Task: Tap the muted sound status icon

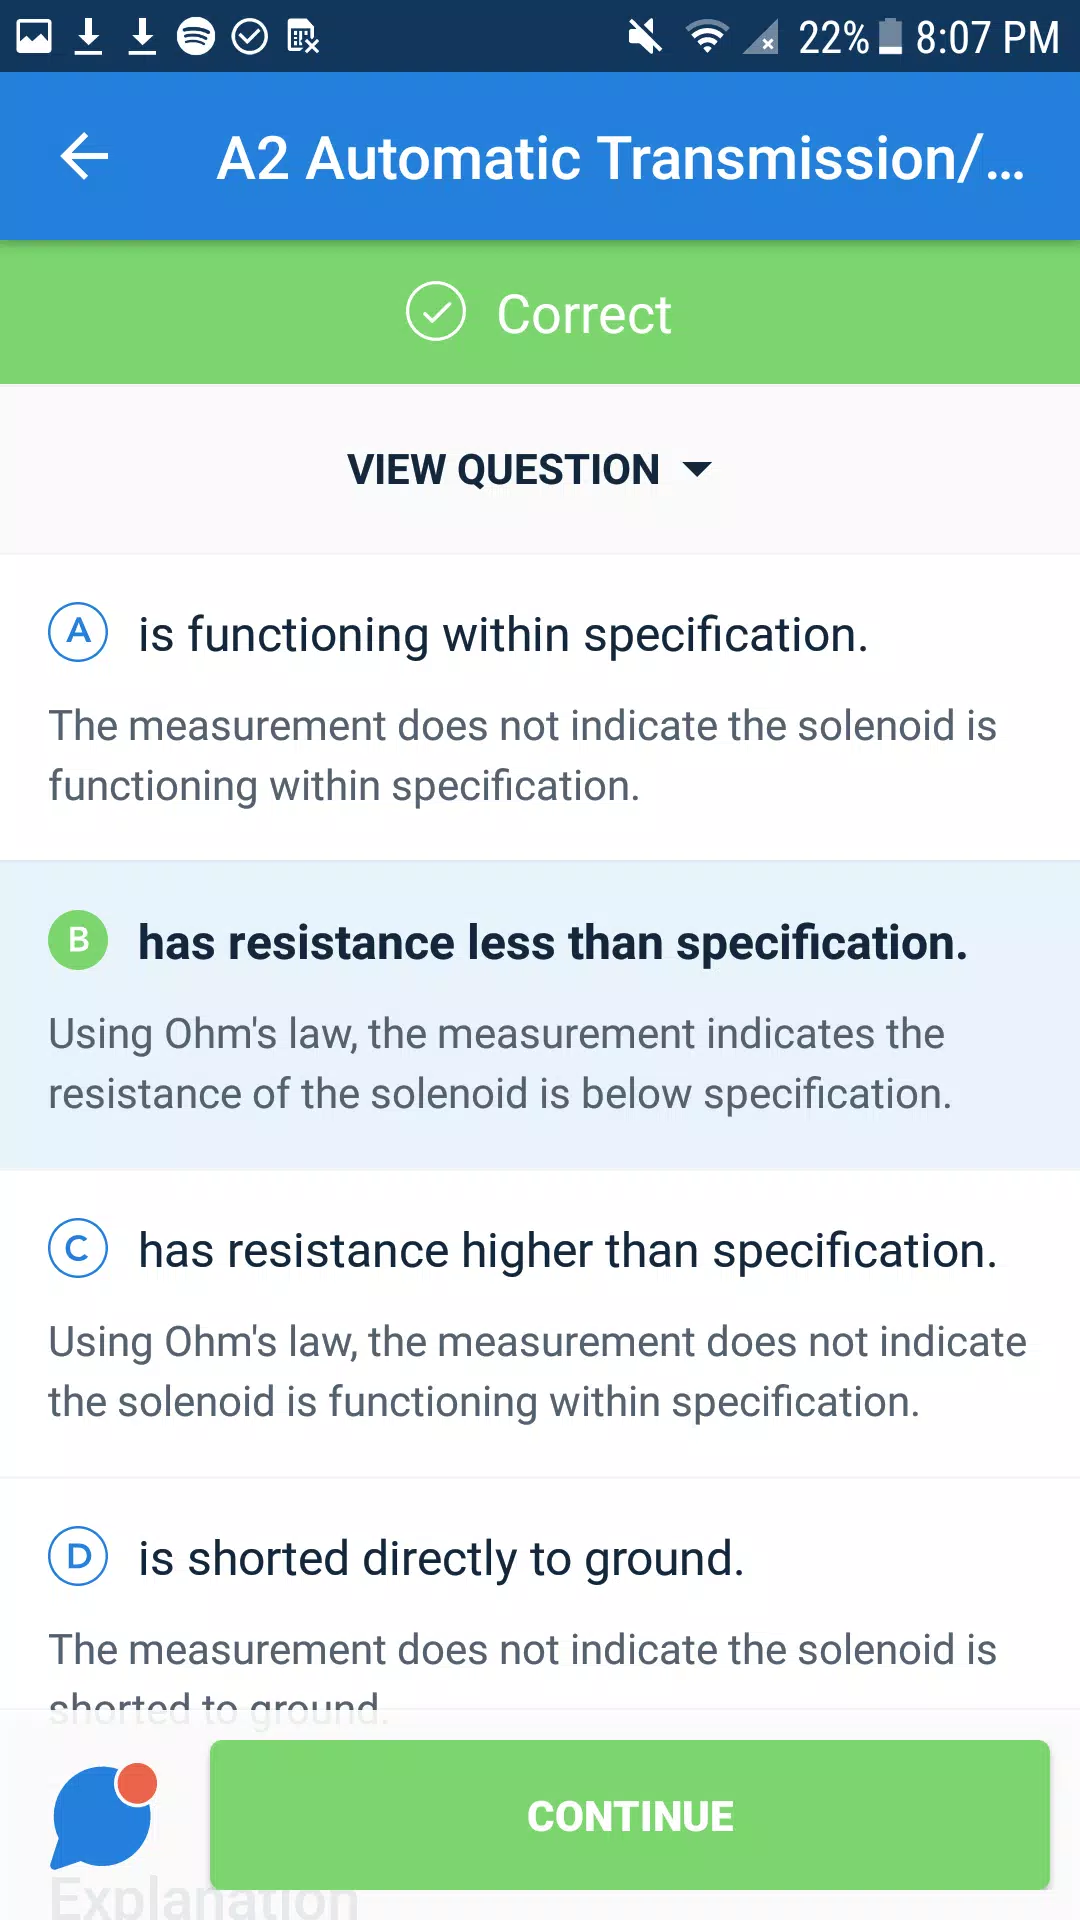Action: tap(645, 37)
